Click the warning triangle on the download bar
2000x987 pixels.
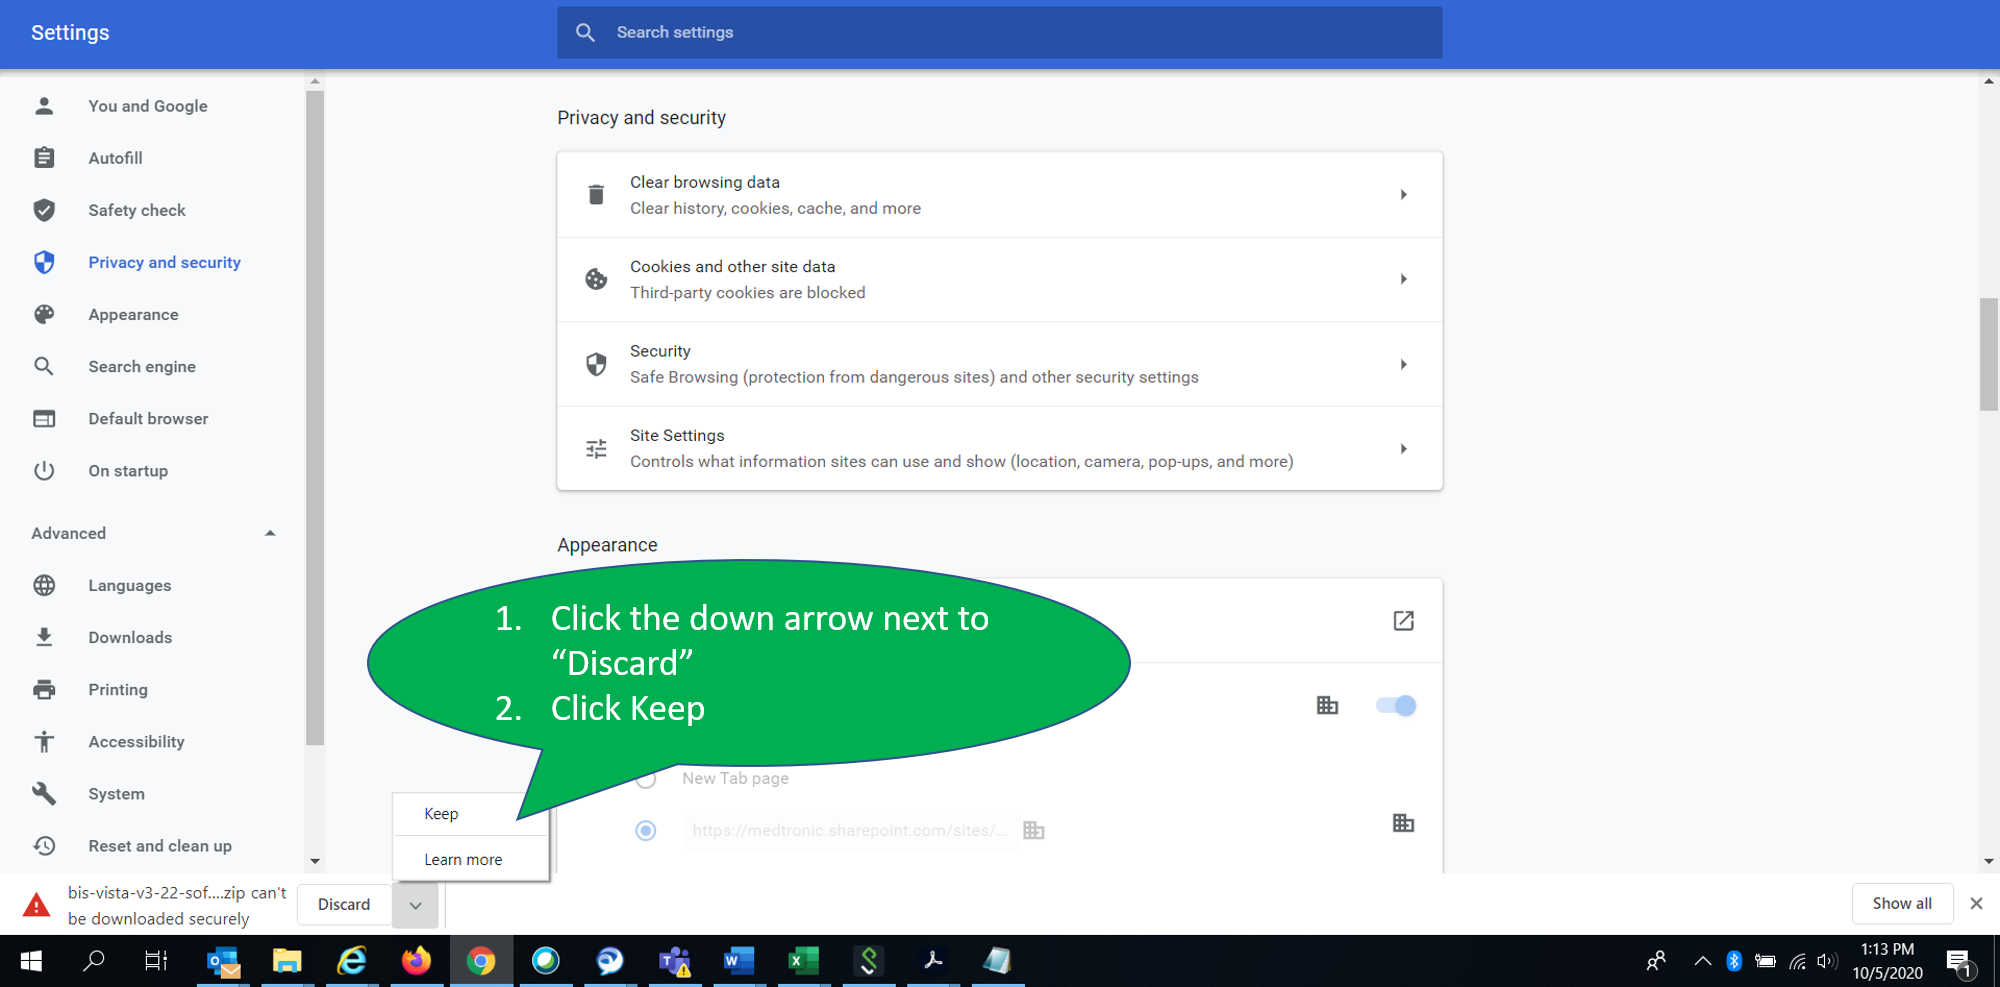37,904
